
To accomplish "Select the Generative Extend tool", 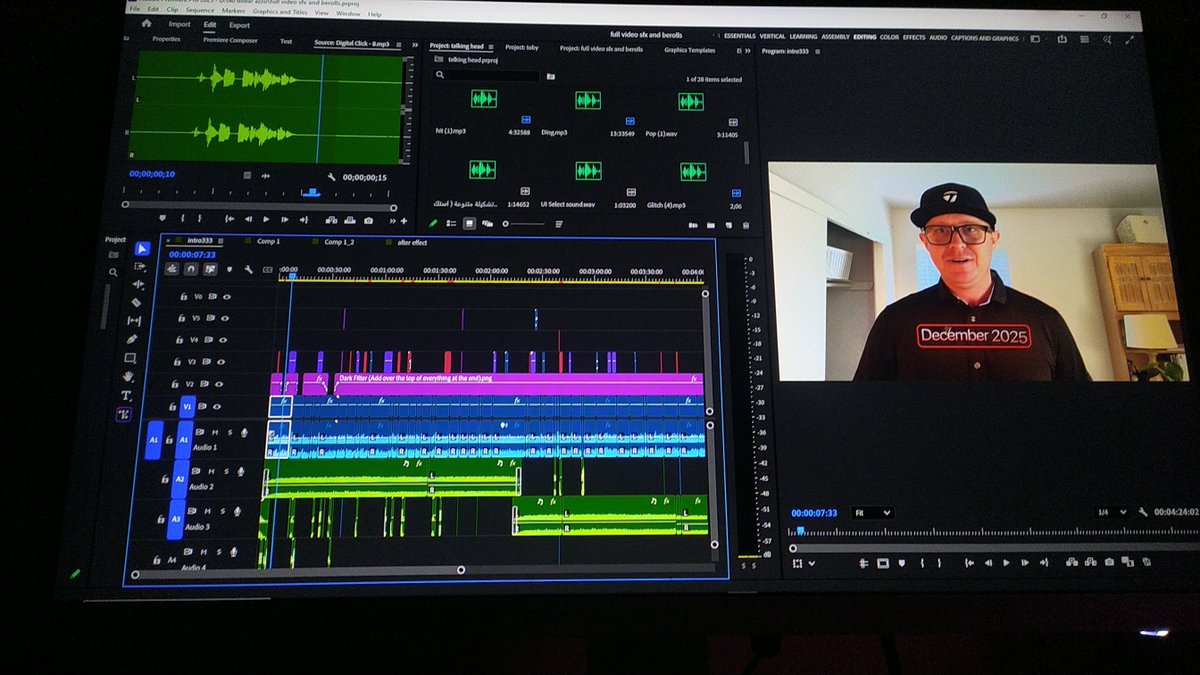I will click(124, 414).
